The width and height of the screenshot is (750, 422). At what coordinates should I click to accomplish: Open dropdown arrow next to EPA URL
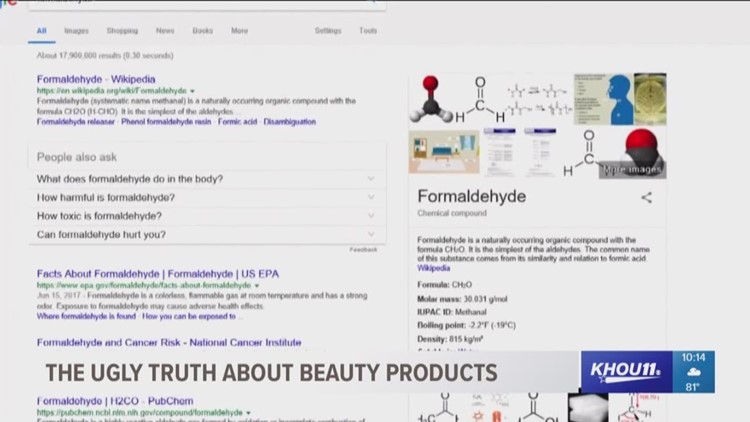click(257, 286)
